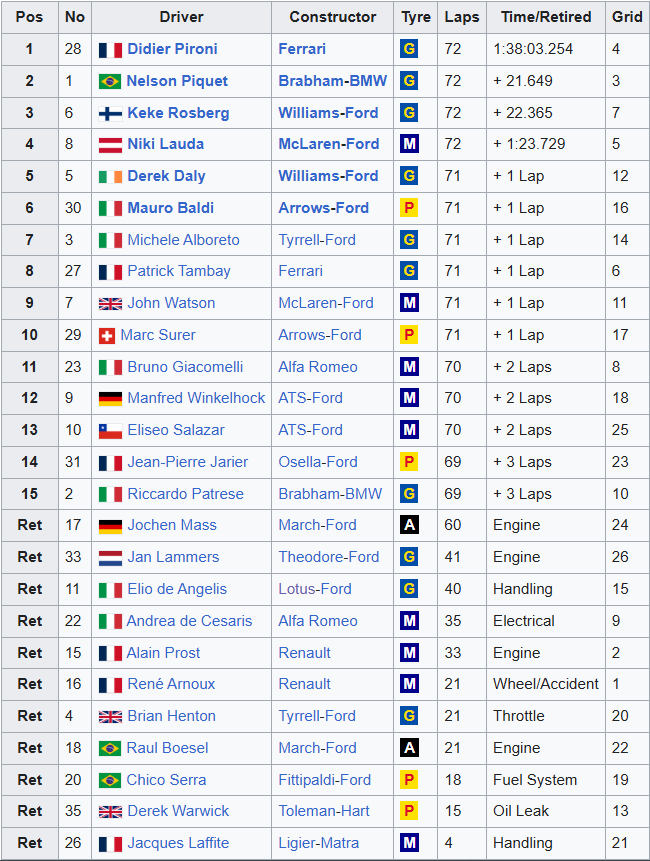Open the Jacques Laffite link
650x861 pixels.
(178, 842)
